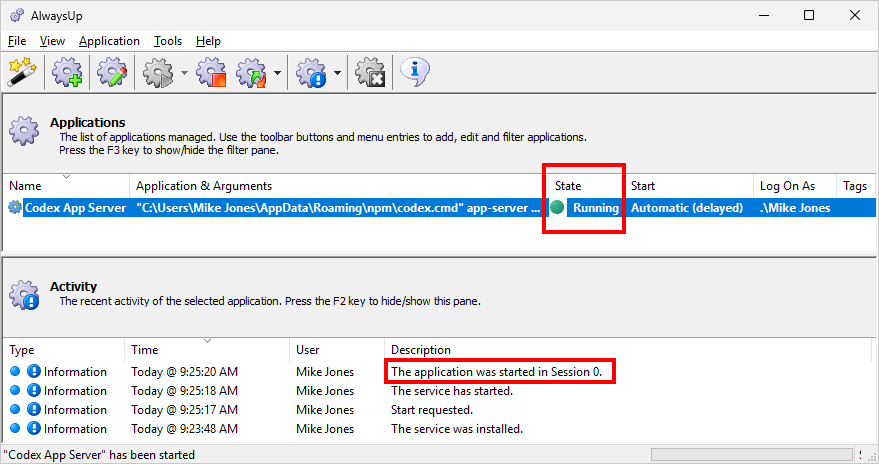
Task: Click the Stop Application gear with red square
Action: tap(211, 72)
